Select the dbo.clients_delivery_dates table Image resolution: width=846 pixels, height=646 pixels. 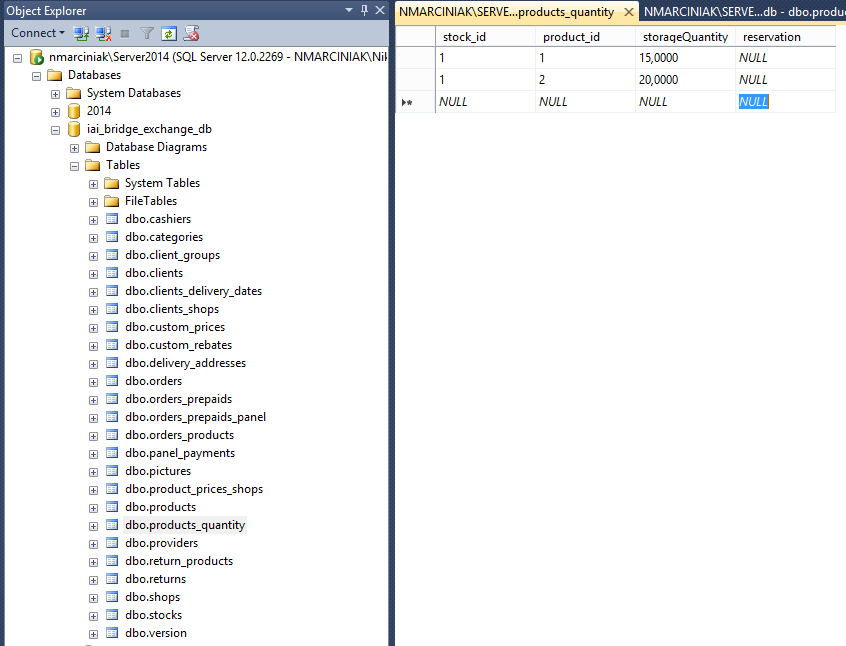pos(193,291)
